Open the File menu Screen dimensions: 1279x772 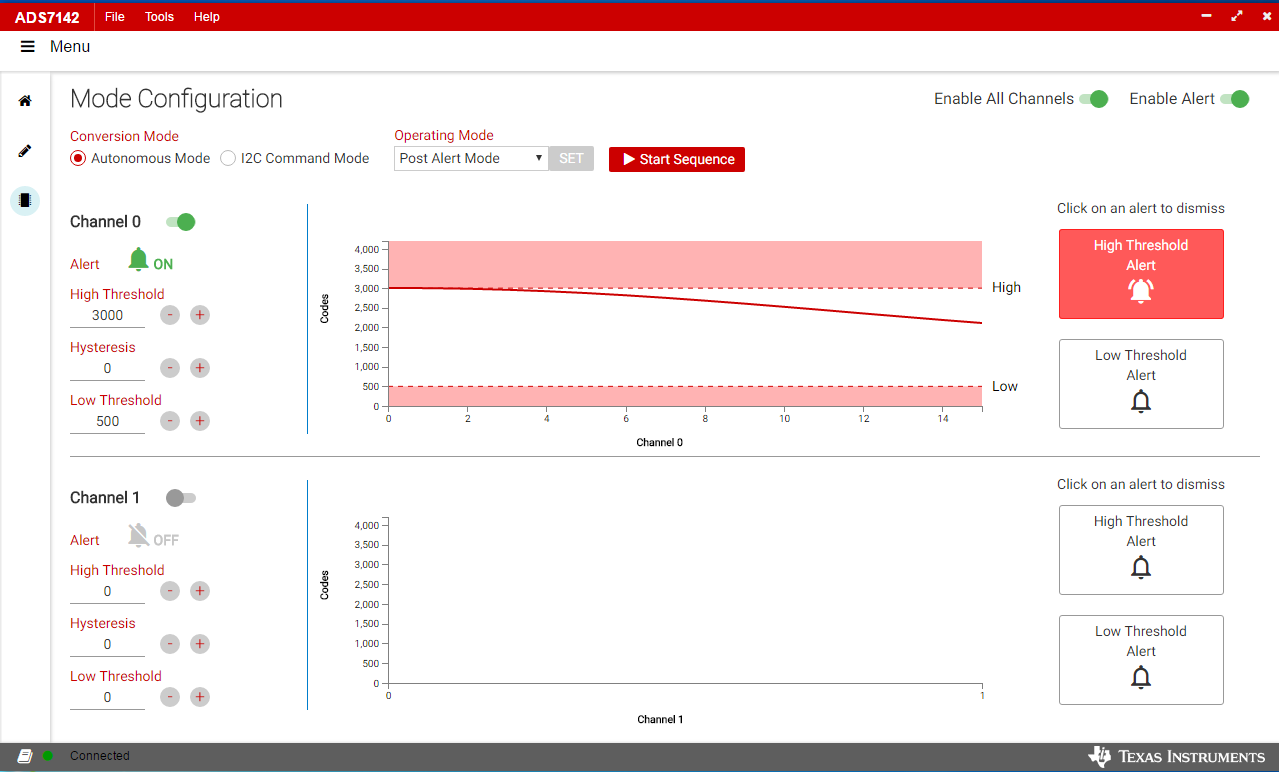115,17
